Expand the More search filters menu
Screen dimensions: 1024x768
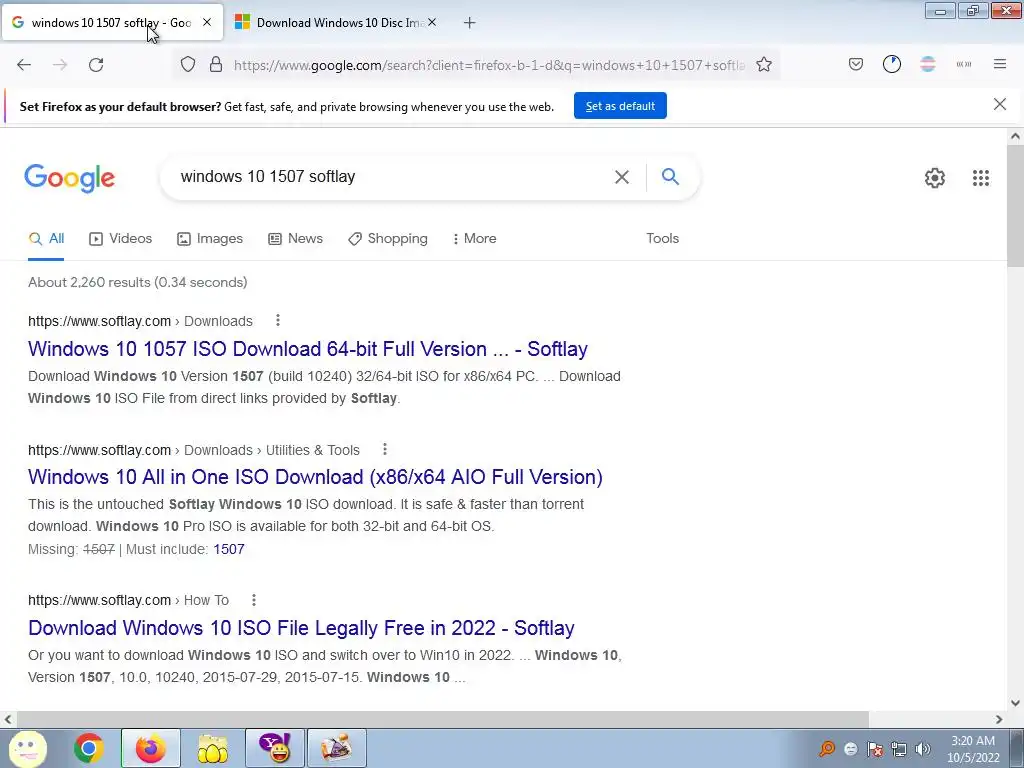(474, 239)
